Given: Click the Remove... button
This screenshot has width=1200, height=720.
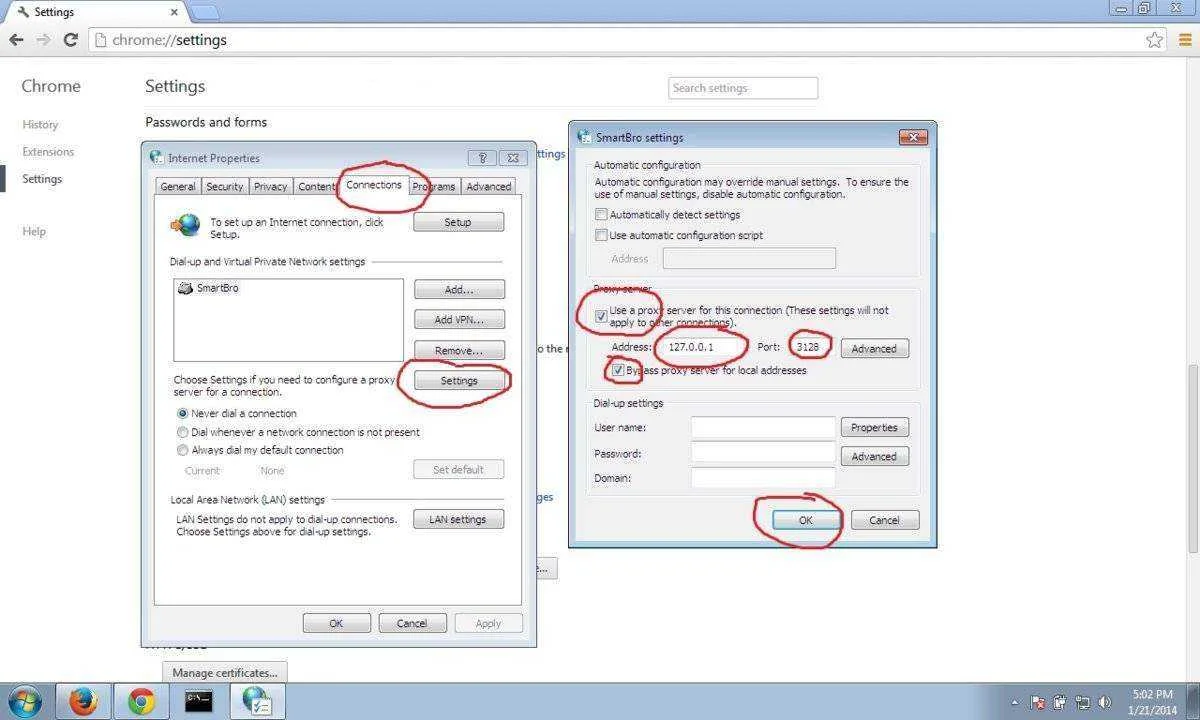Looking at the screenshot, I should 459,351.
